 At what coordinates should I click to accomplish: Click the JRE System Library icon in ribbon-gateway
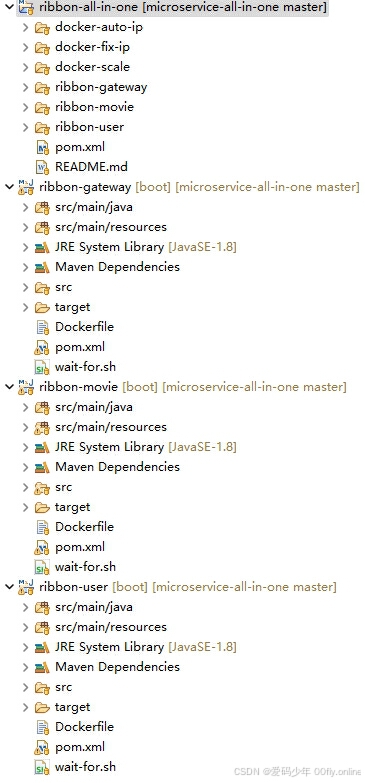42,247
